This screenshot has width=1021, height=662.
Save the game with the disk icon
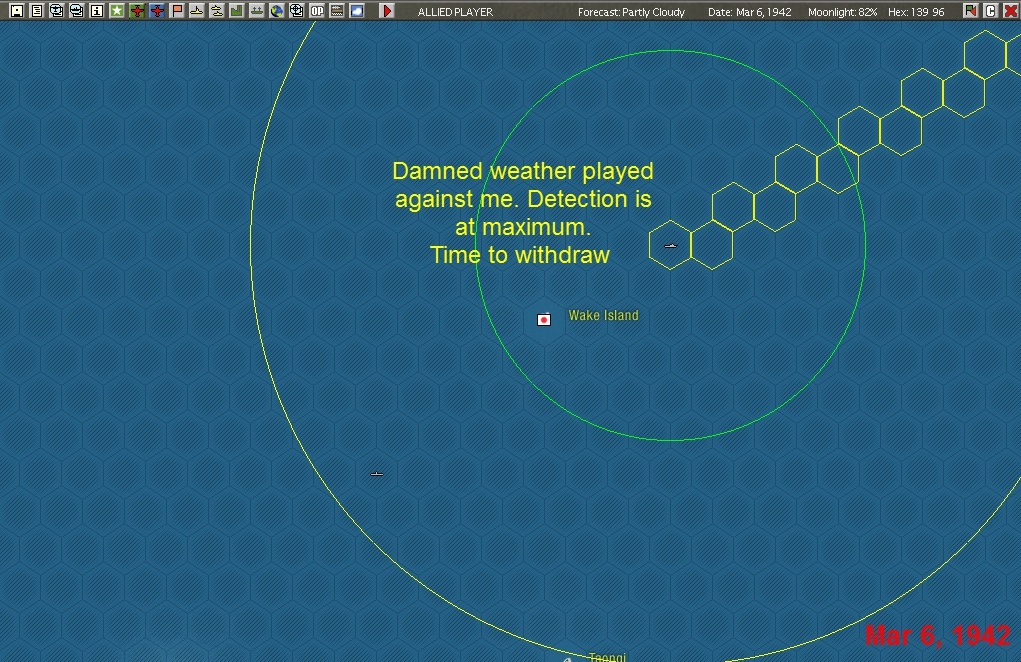click(16, 12)
